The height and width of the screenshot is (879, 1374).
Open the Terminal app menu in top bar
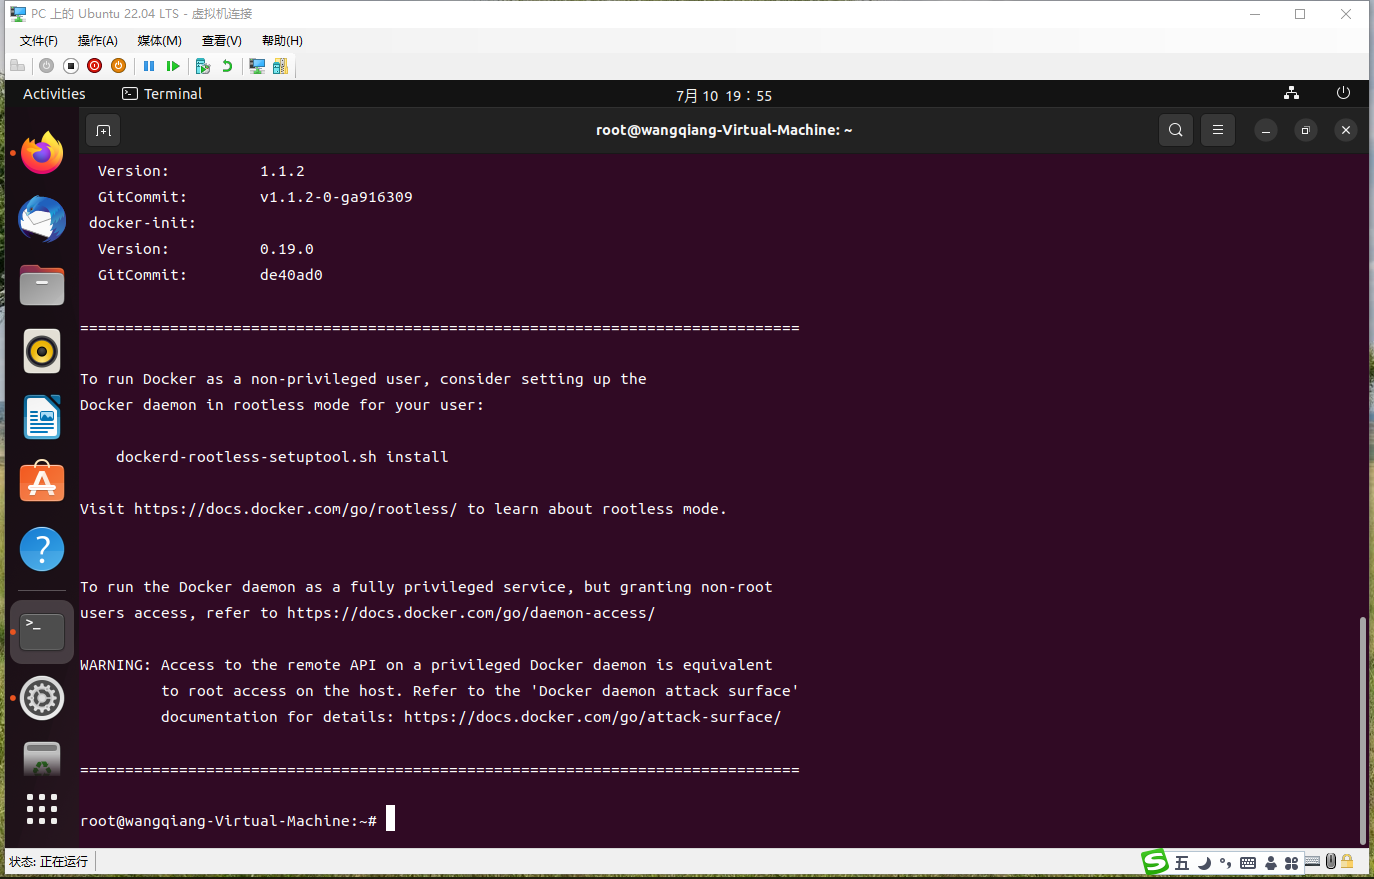click(x=162, y=94)
